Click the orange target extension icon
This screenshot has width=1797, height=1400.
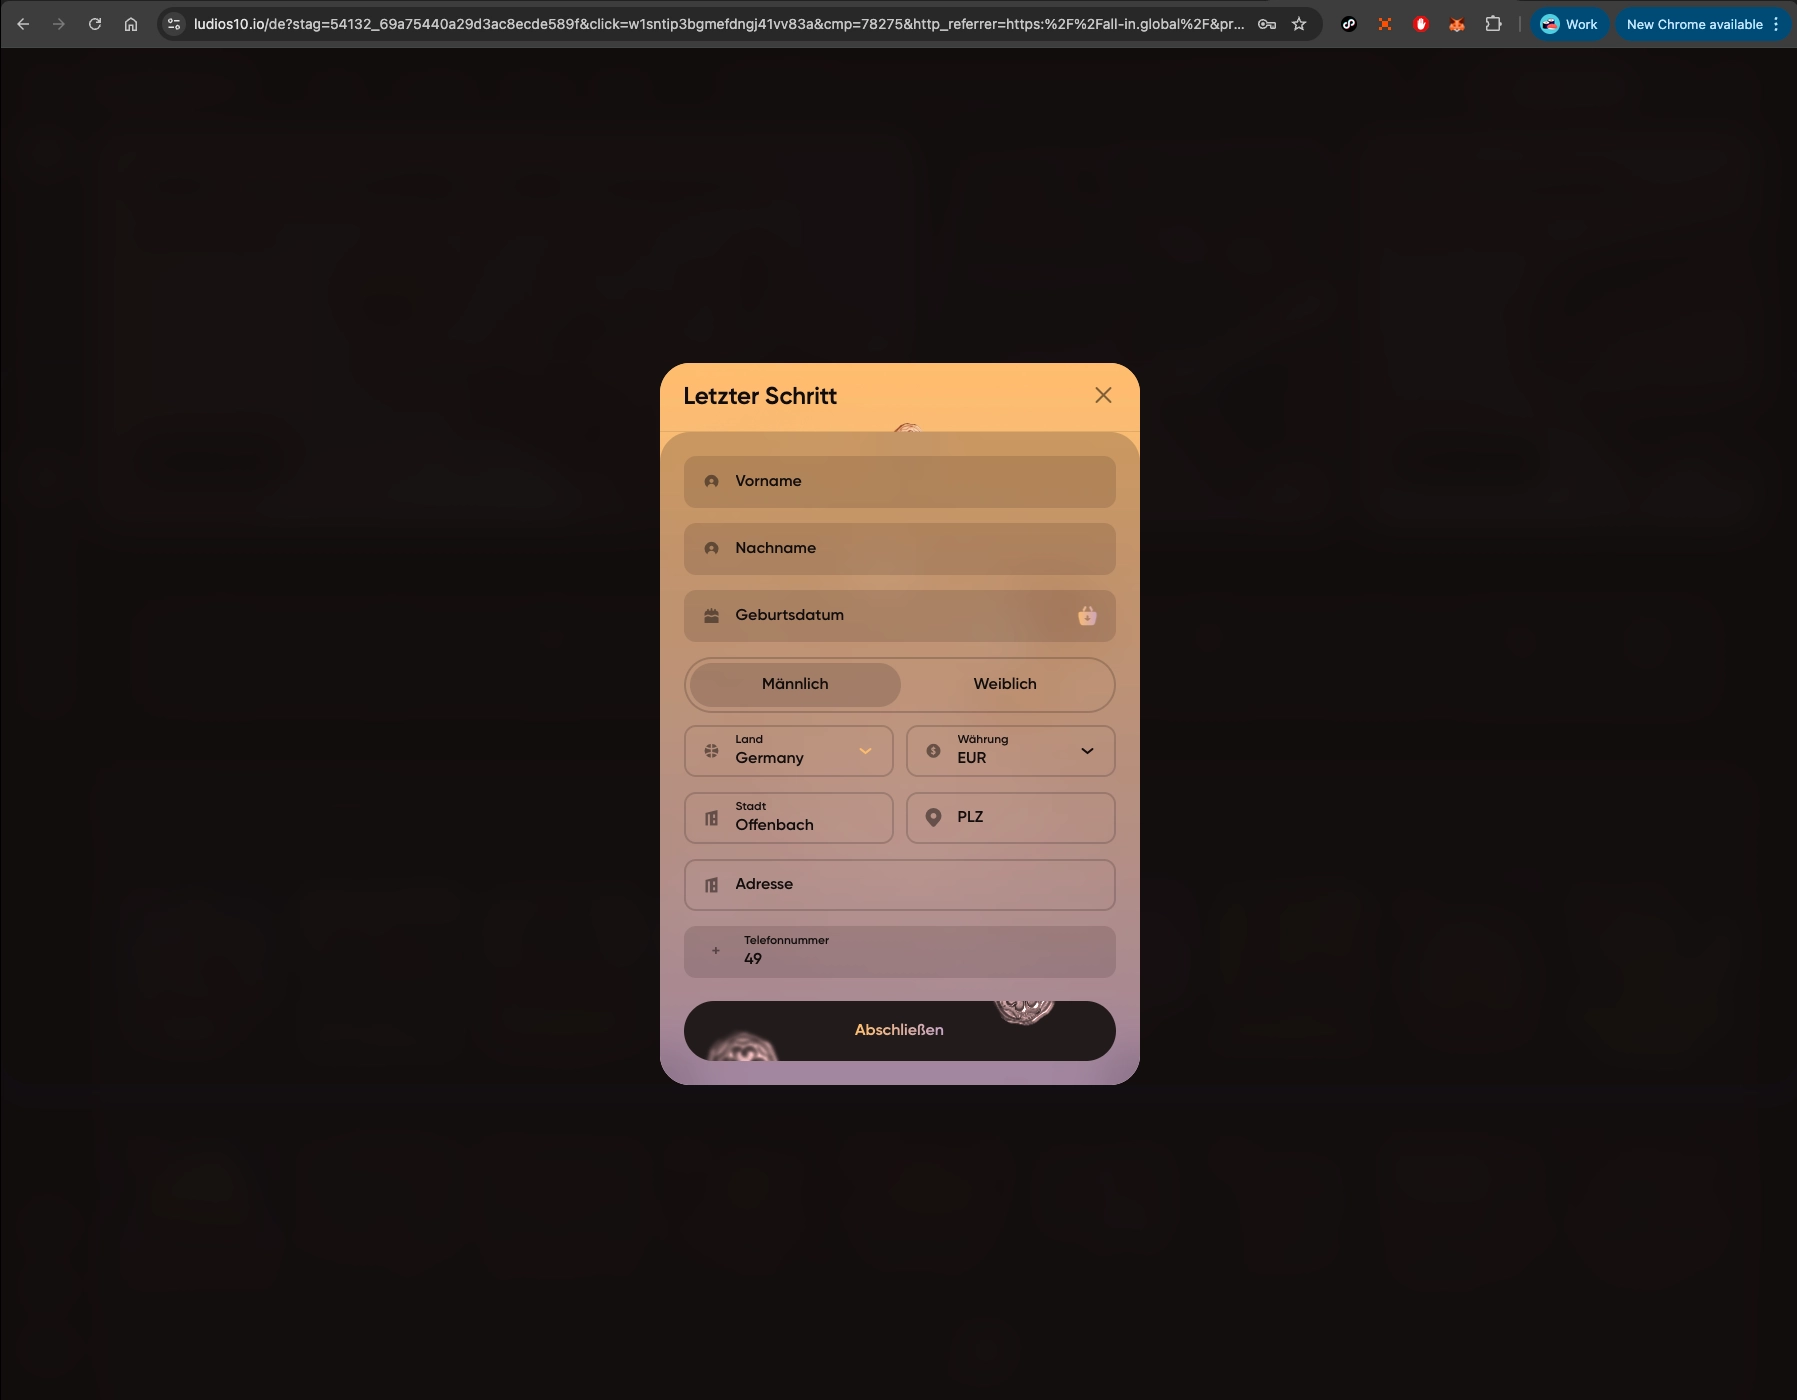tap(1385, 24)
